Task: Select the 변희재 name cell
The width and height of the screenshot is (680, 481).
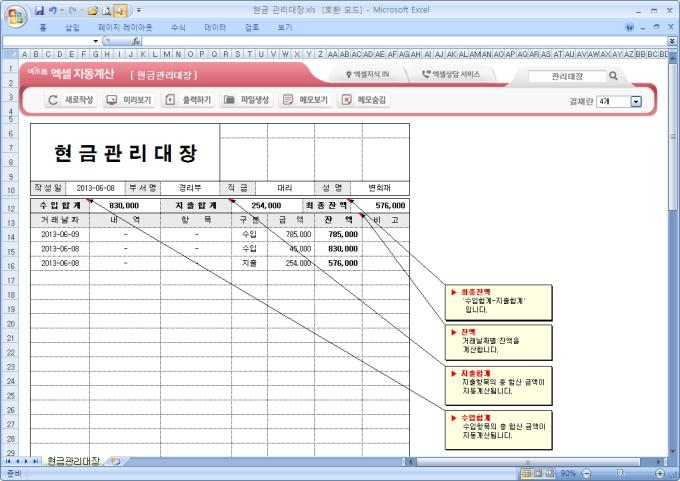Action: pos(379,188)
